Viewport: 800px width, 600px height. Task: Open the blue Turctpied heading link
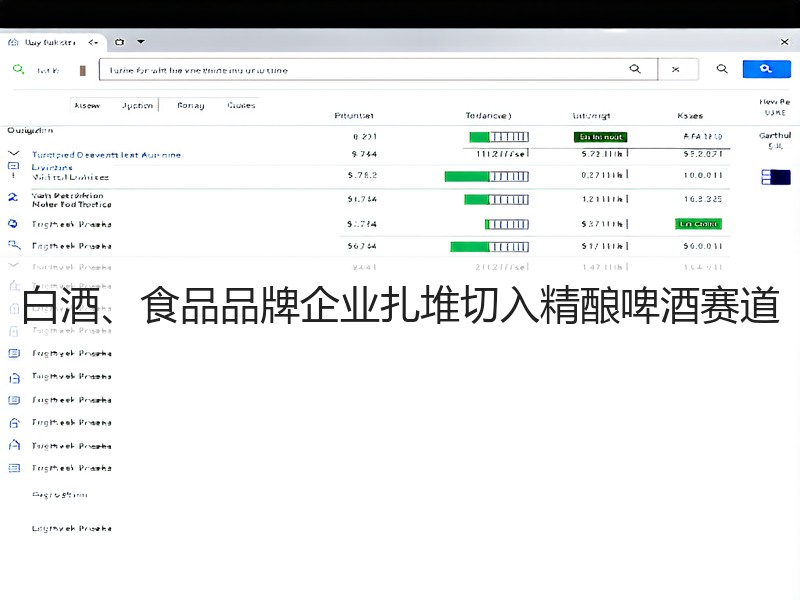pyautogui.click(x=106, y=155)
